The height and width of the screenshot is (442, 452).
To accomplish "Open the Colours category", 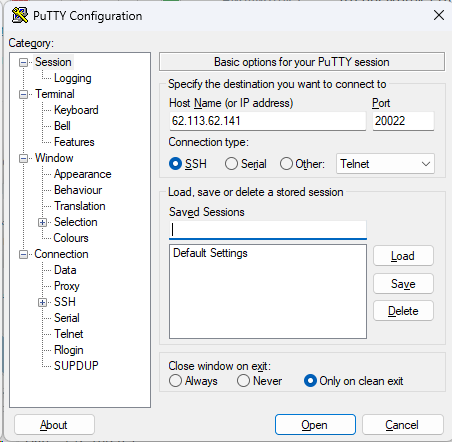I will [x=71, y=238].
